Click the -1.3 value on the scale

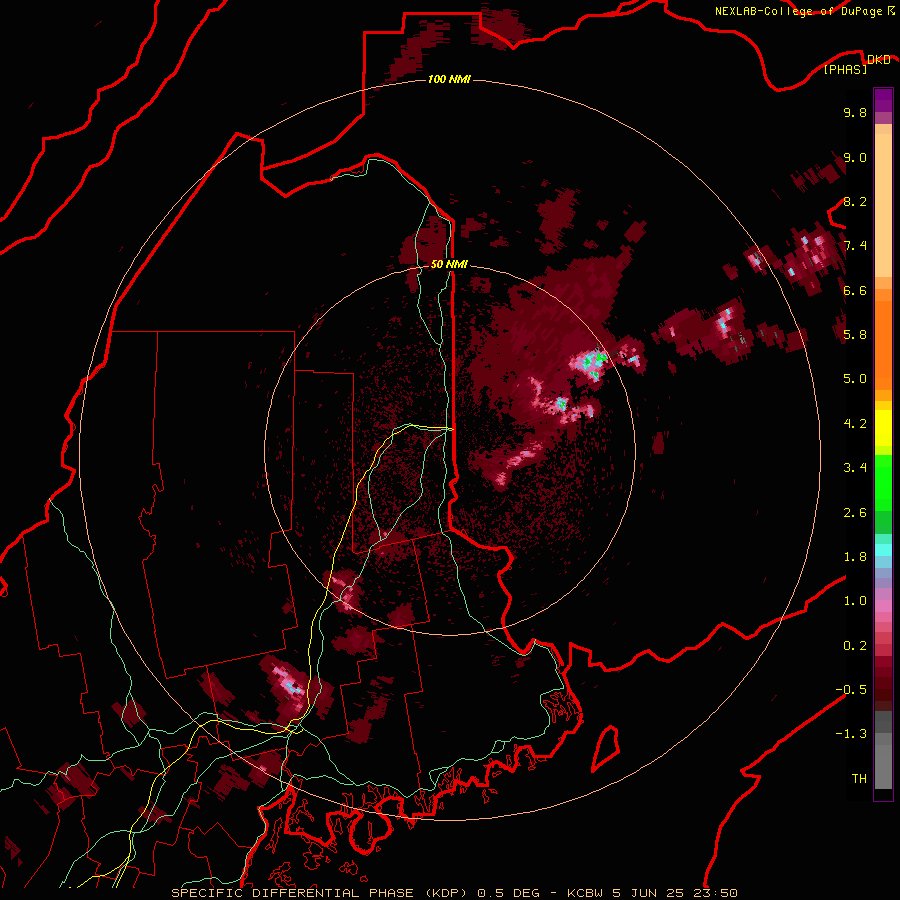pos(851,734)
